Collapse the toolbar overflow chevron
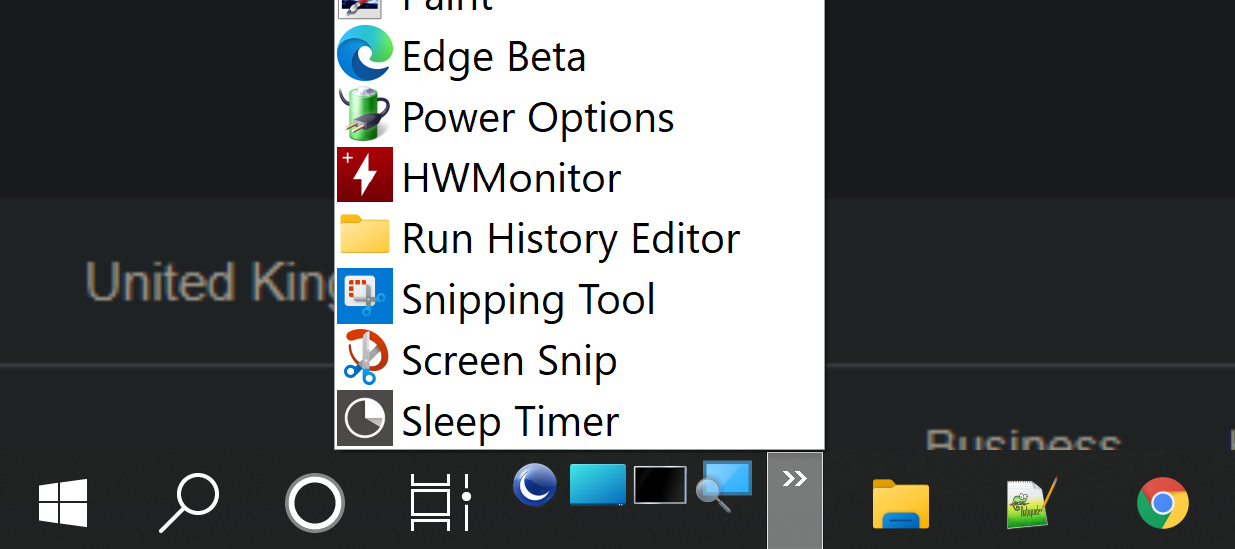 point(795,500)
